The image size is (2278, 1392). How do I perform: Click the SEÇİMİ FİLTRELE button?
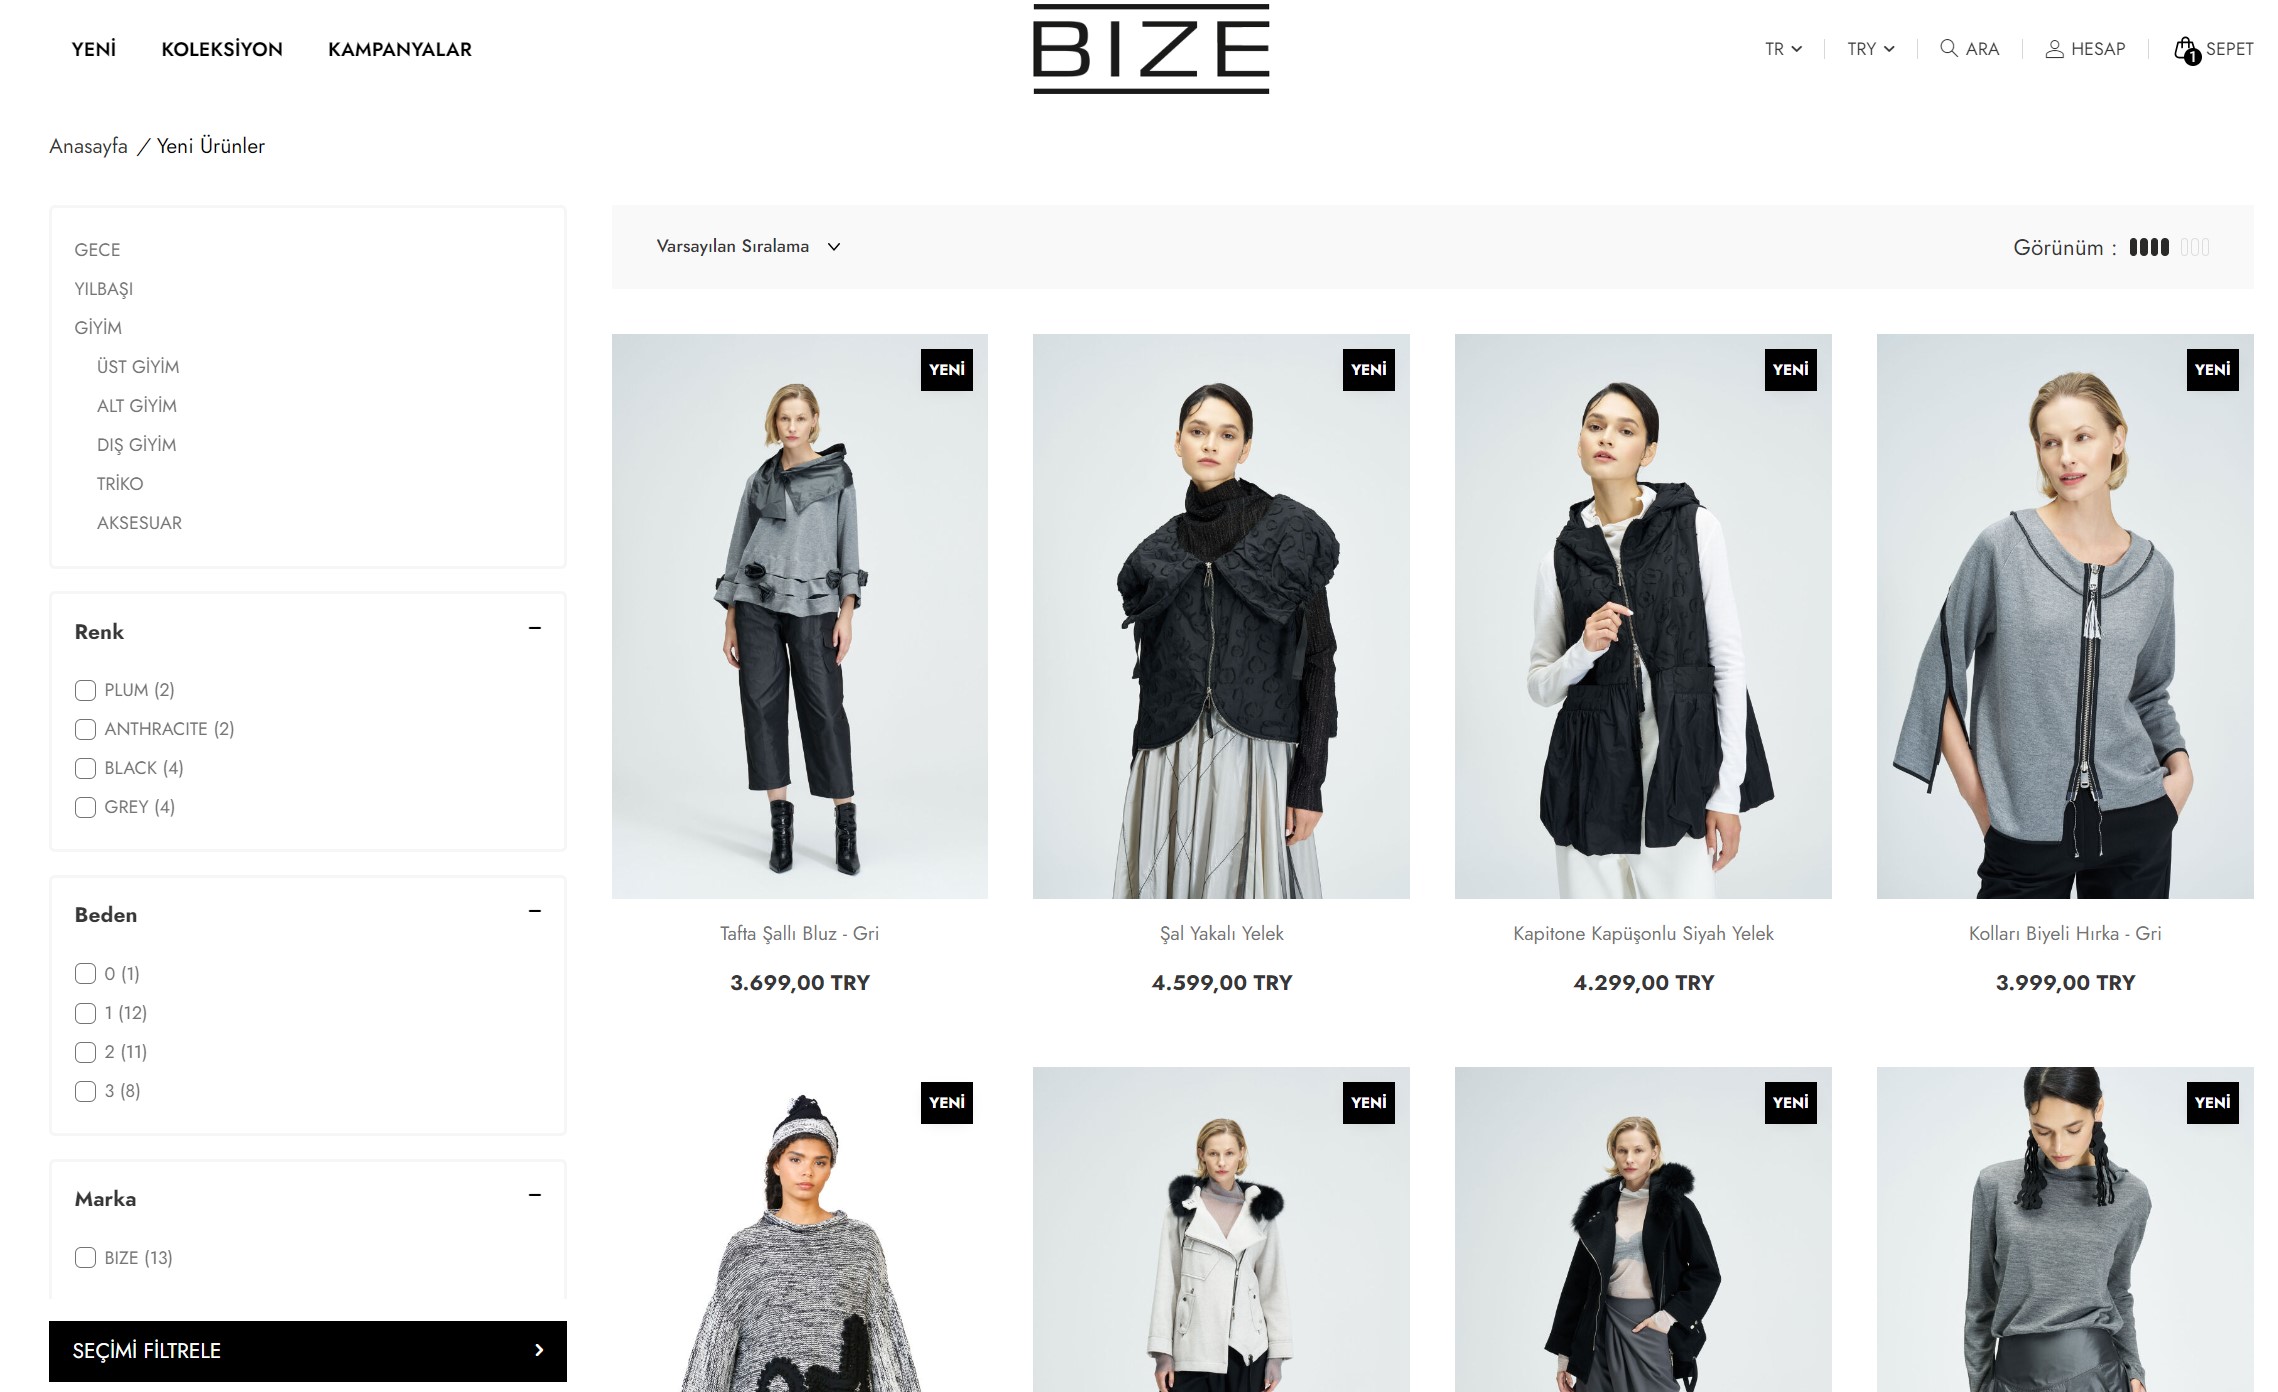tap(308, 1351)
